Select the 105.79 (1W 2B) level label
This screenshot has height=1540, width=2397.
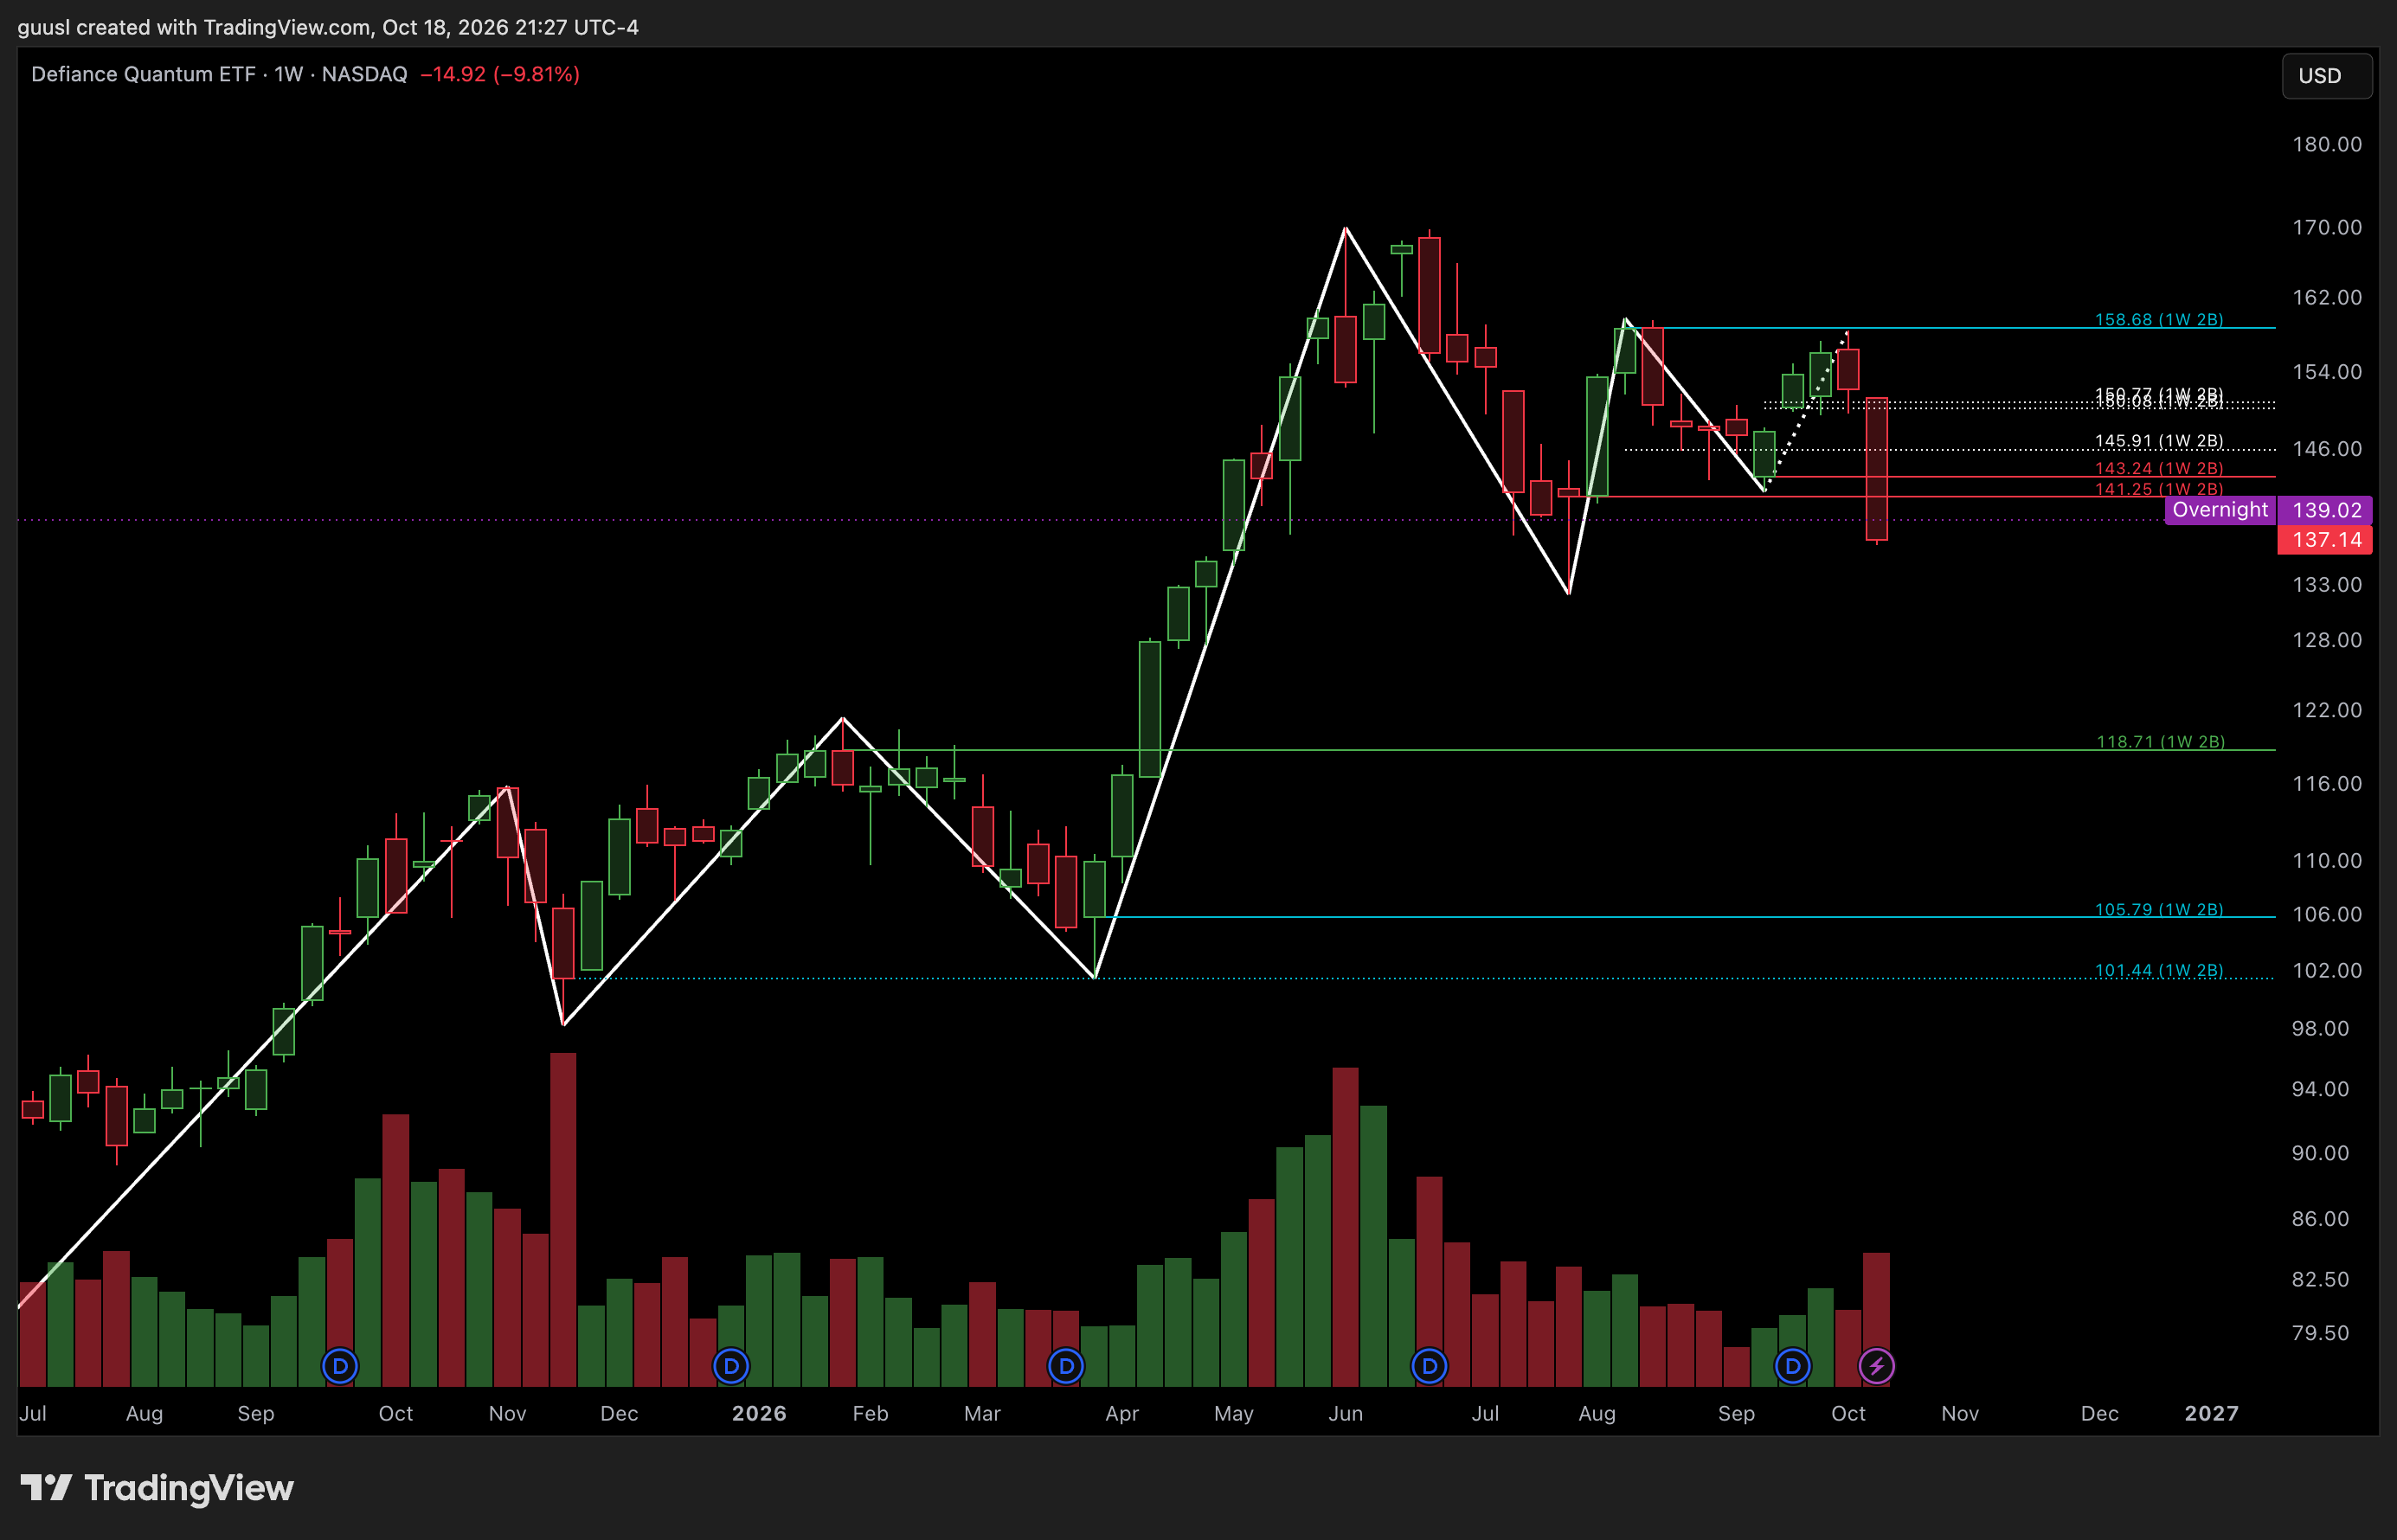[2159, 910]
